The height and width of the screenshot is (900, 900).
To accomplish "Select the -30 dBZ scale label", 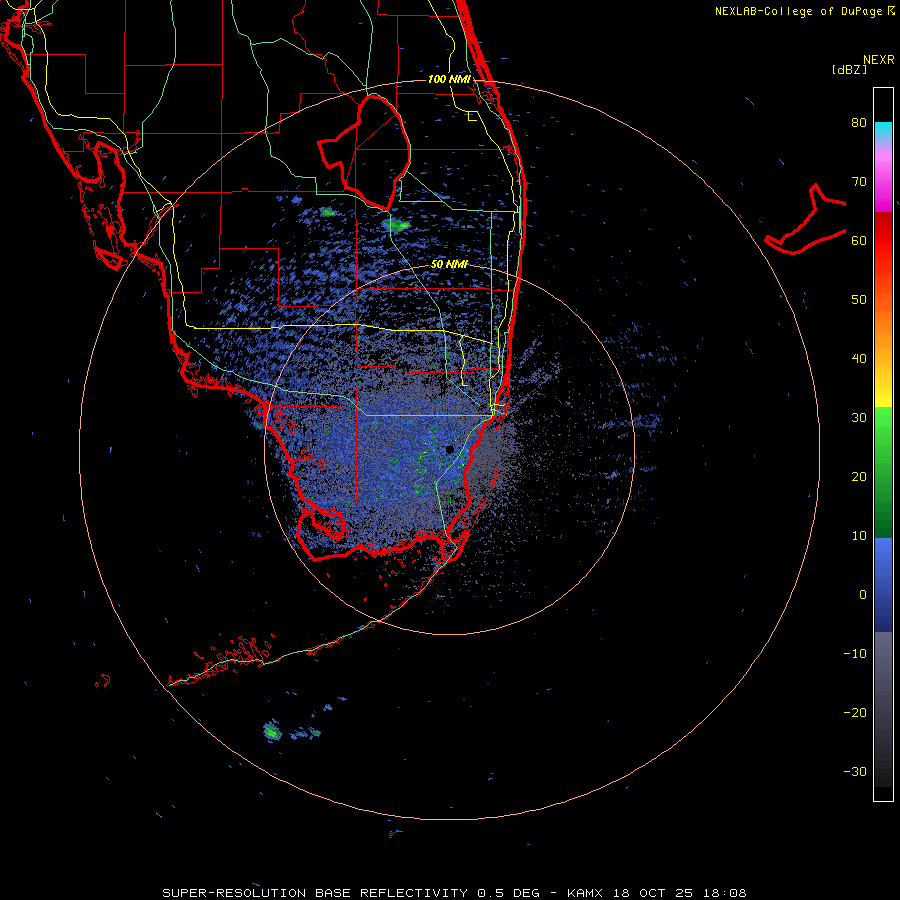I will (855, 771).
